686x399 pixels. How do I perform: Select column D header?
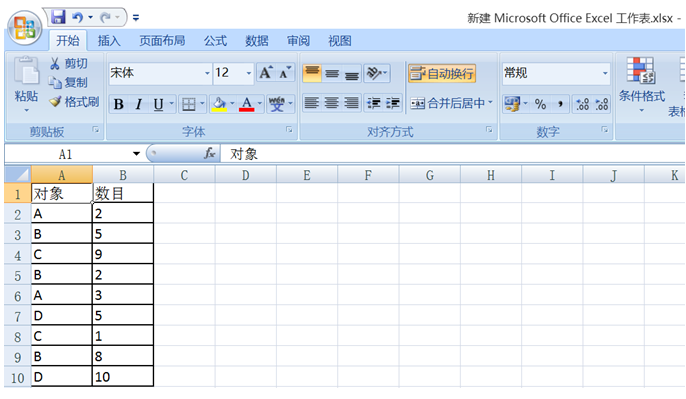pyautogui.click(x=245, y=175)
